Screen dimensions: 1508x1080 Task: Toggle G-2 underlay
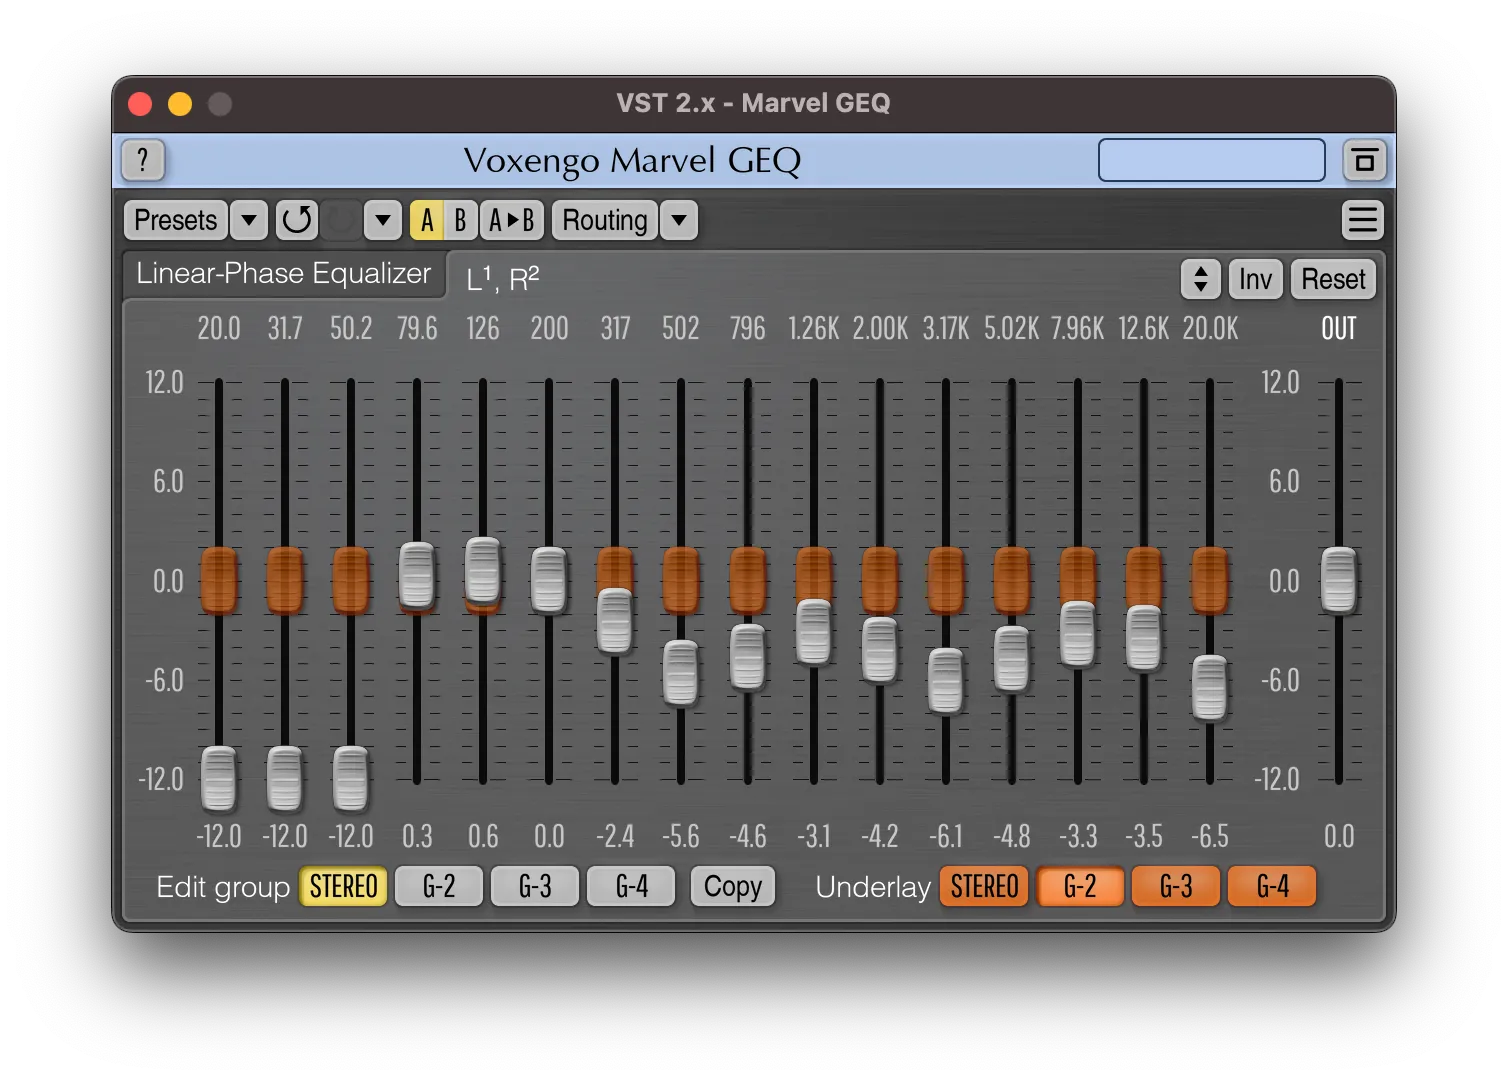[1080, 887]
